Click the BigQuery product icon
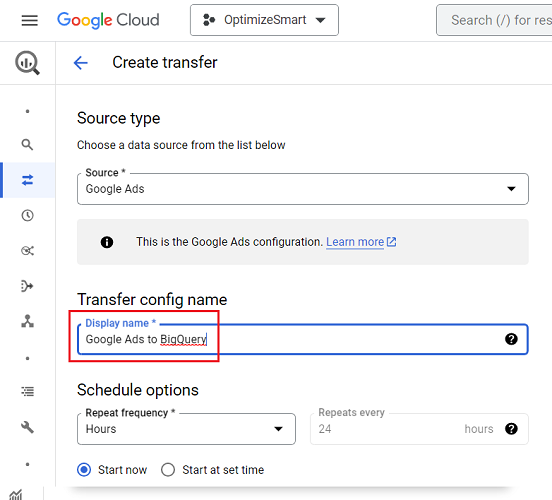 (27, 63)
